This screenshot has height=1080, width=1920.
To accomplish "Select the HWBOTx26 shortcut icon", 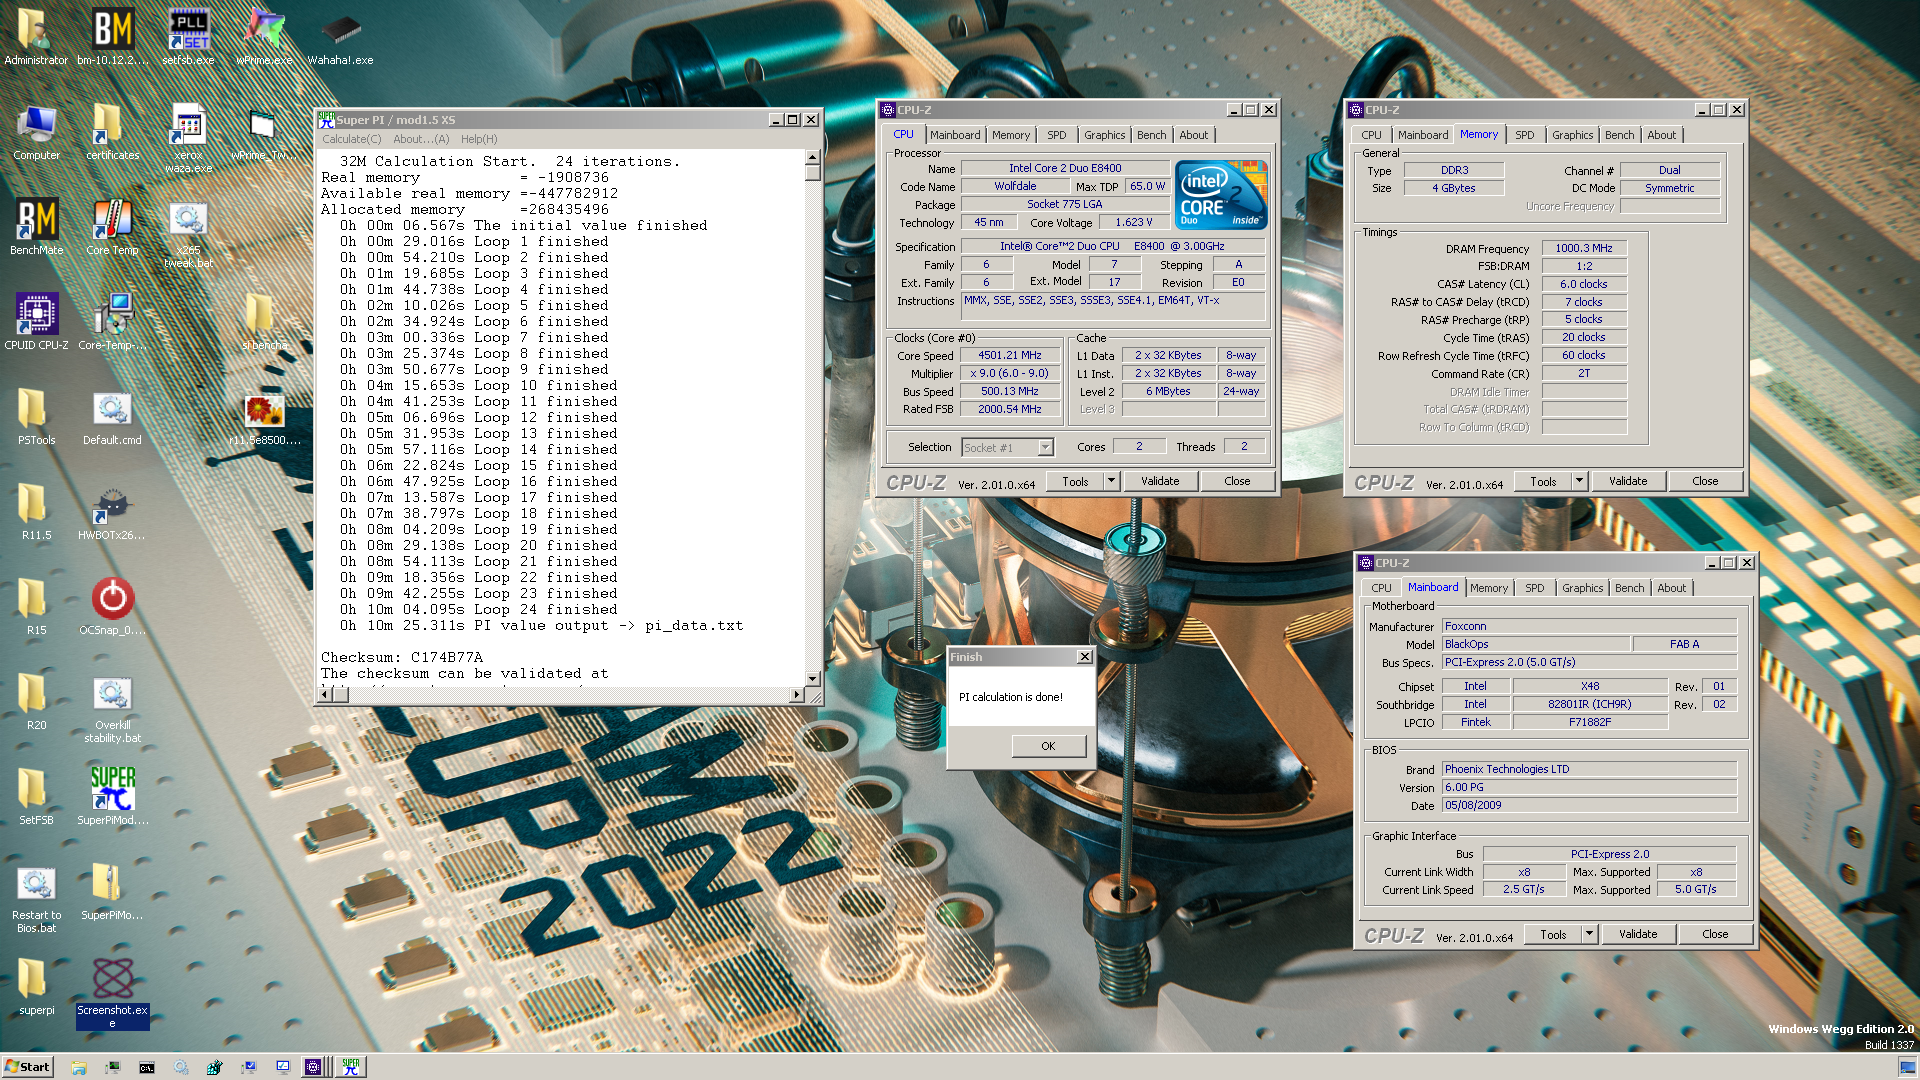I will pos(112,512).
